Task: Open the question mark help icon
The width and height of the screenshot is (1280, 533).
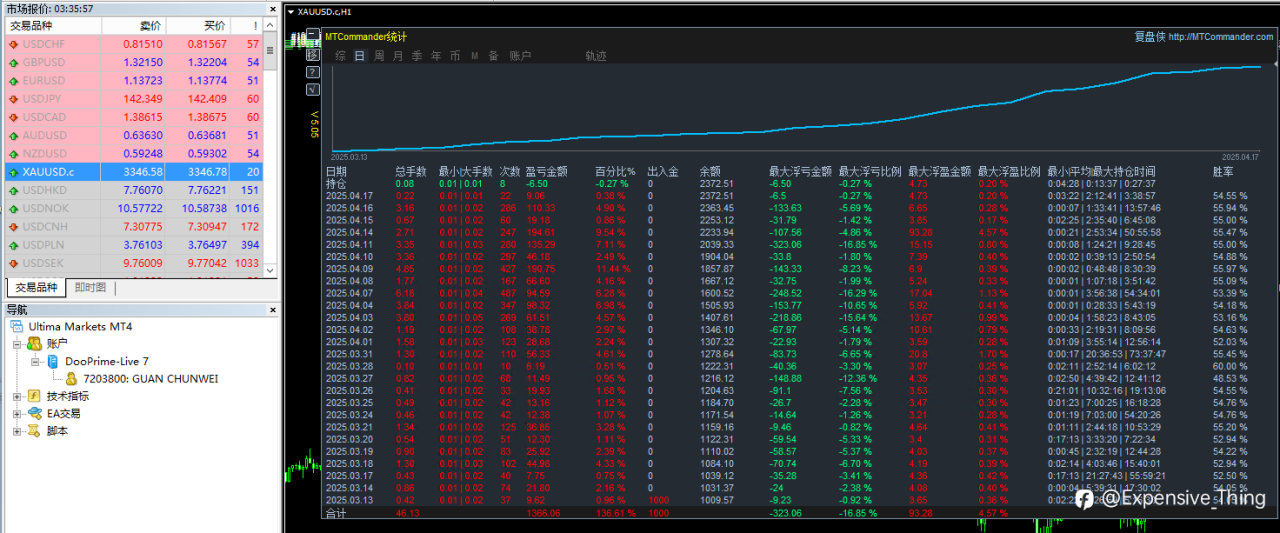Action: [313, 72]
